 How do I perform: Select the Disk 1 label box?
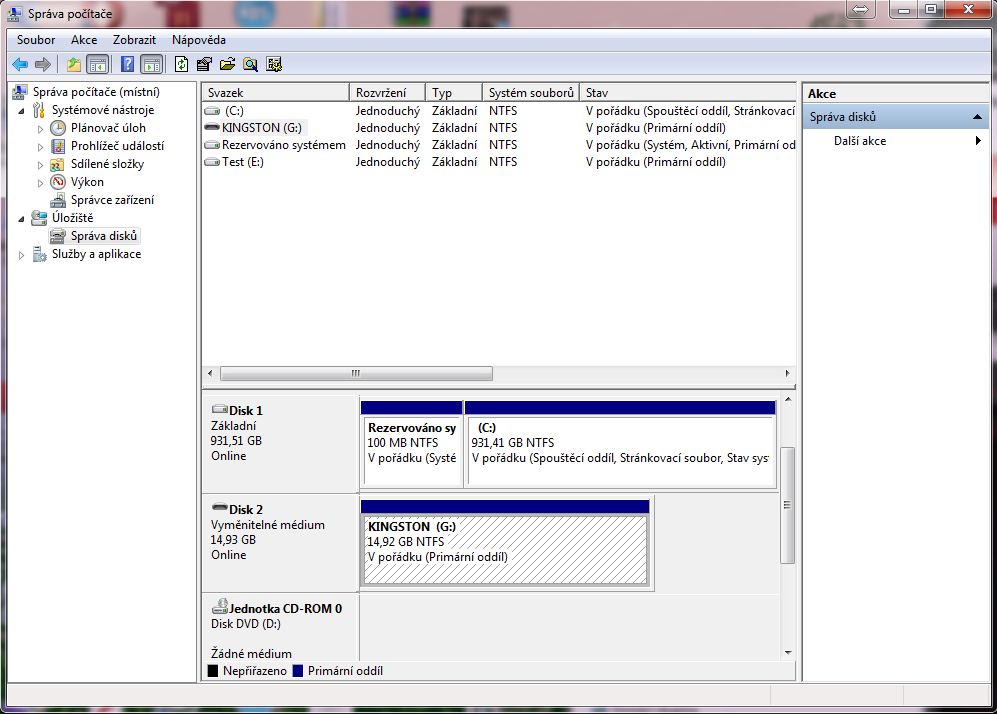[280, 443]
